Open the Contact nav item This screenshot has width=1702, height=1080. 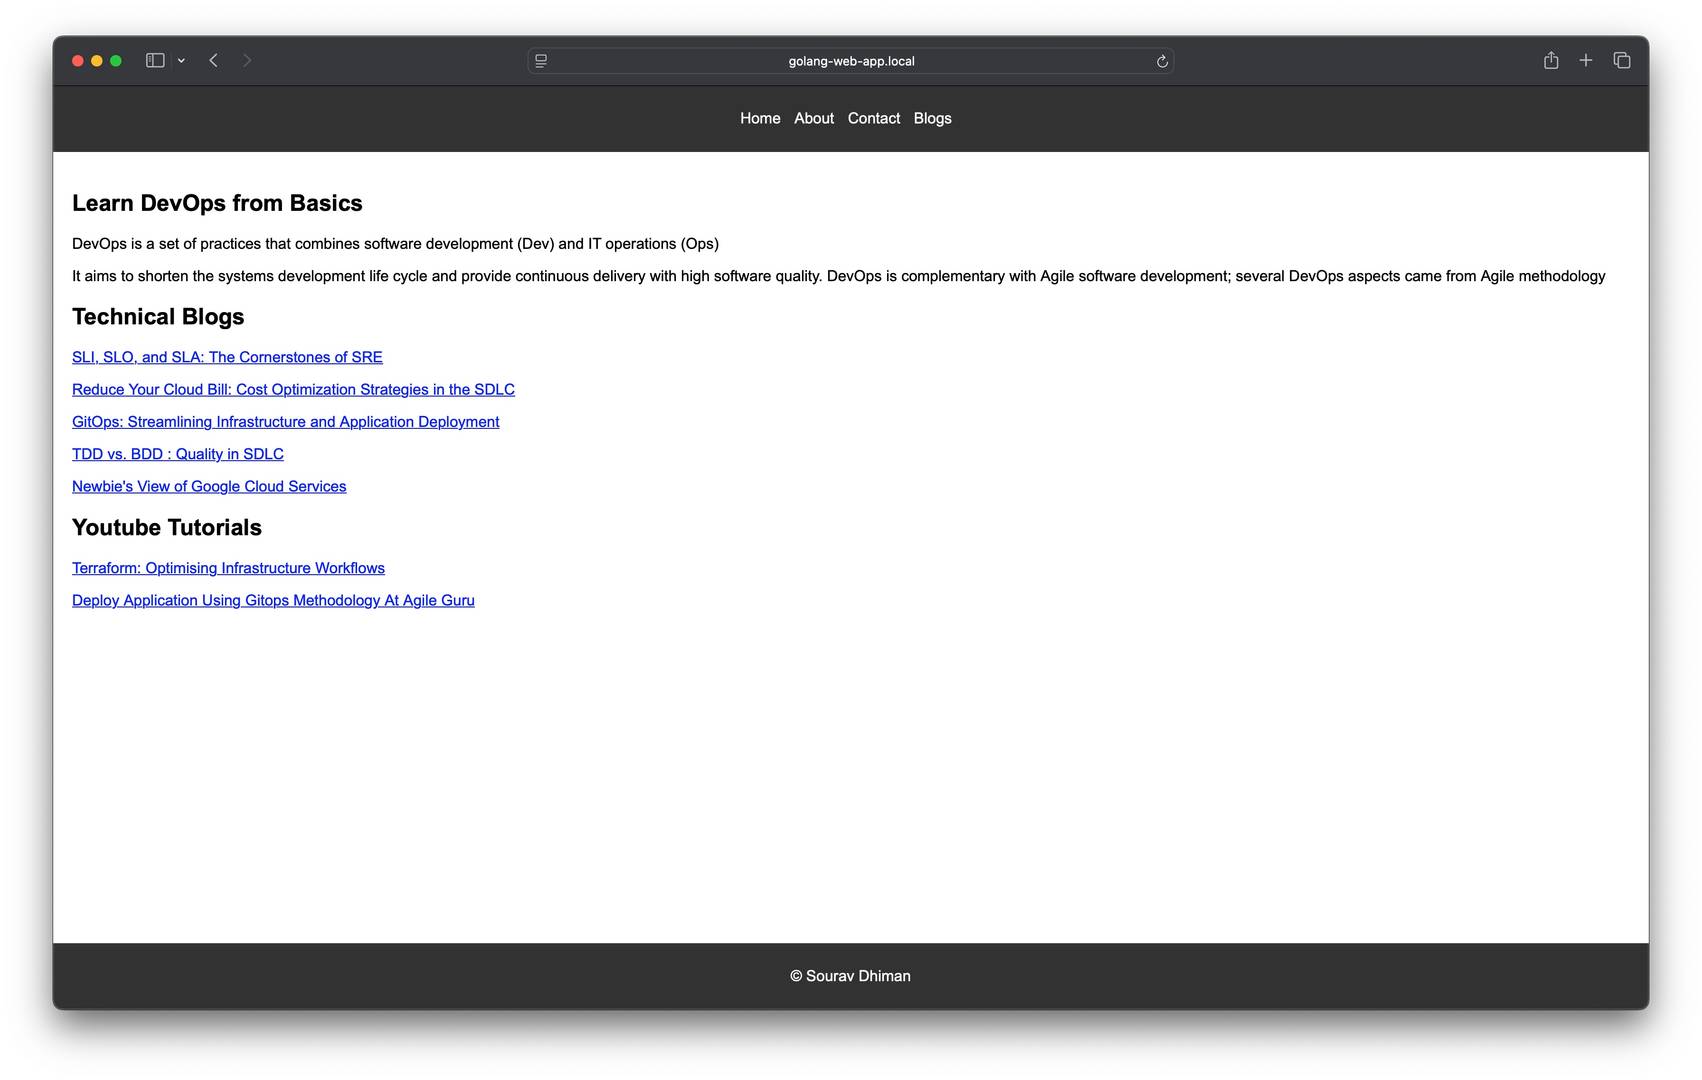click(874, 118)
